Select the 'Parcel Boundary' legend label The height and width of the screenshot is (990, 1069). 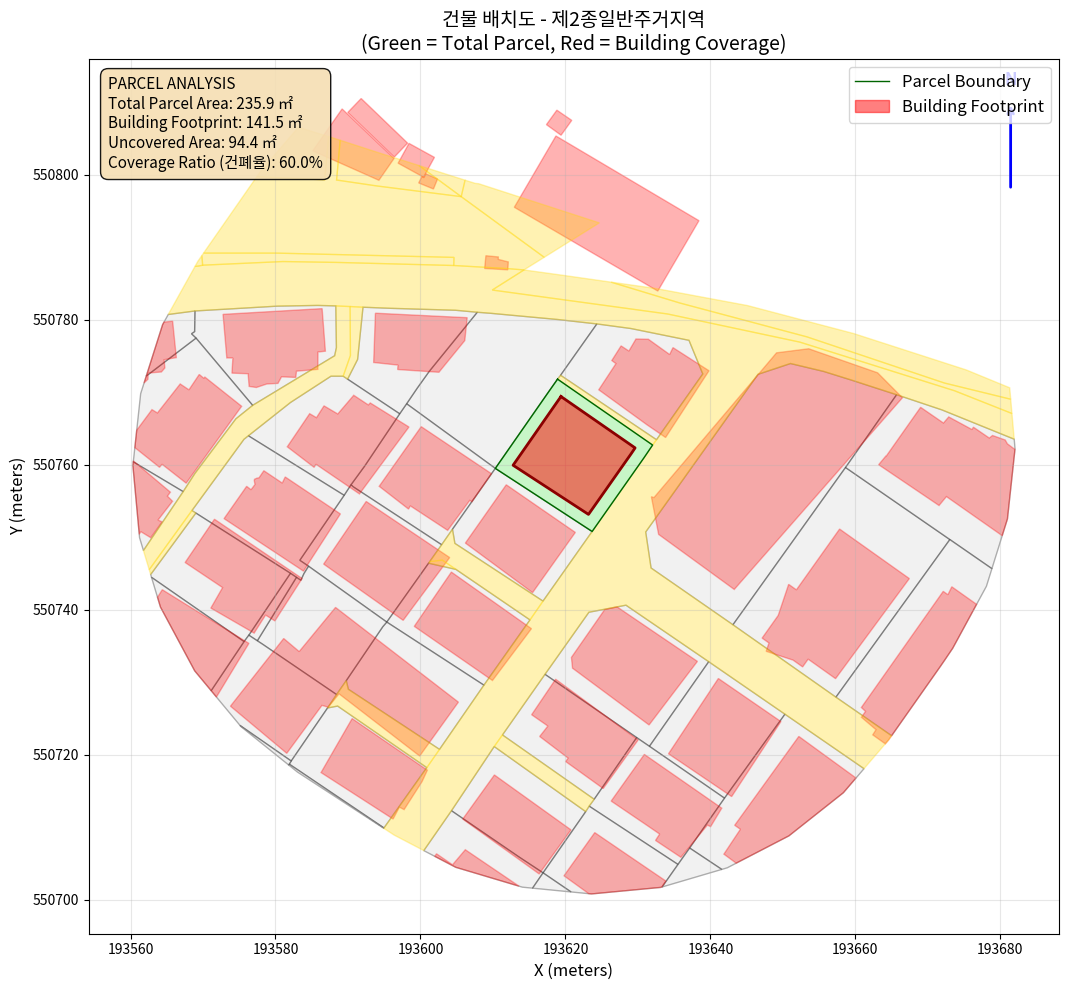[965, 81]
